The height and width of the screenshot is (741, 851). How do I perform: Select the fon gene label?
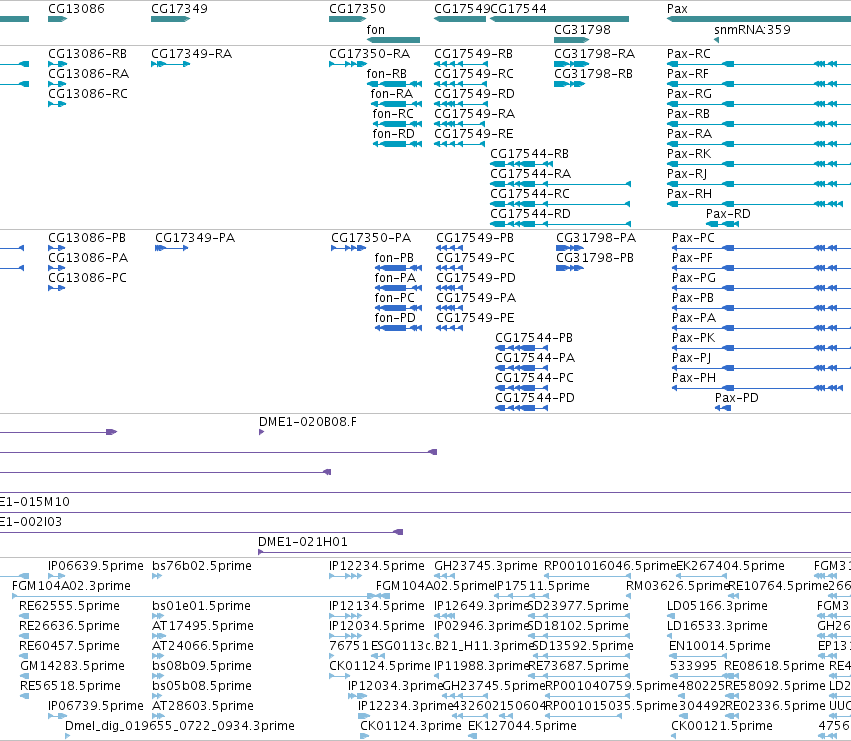click(376, 30)
